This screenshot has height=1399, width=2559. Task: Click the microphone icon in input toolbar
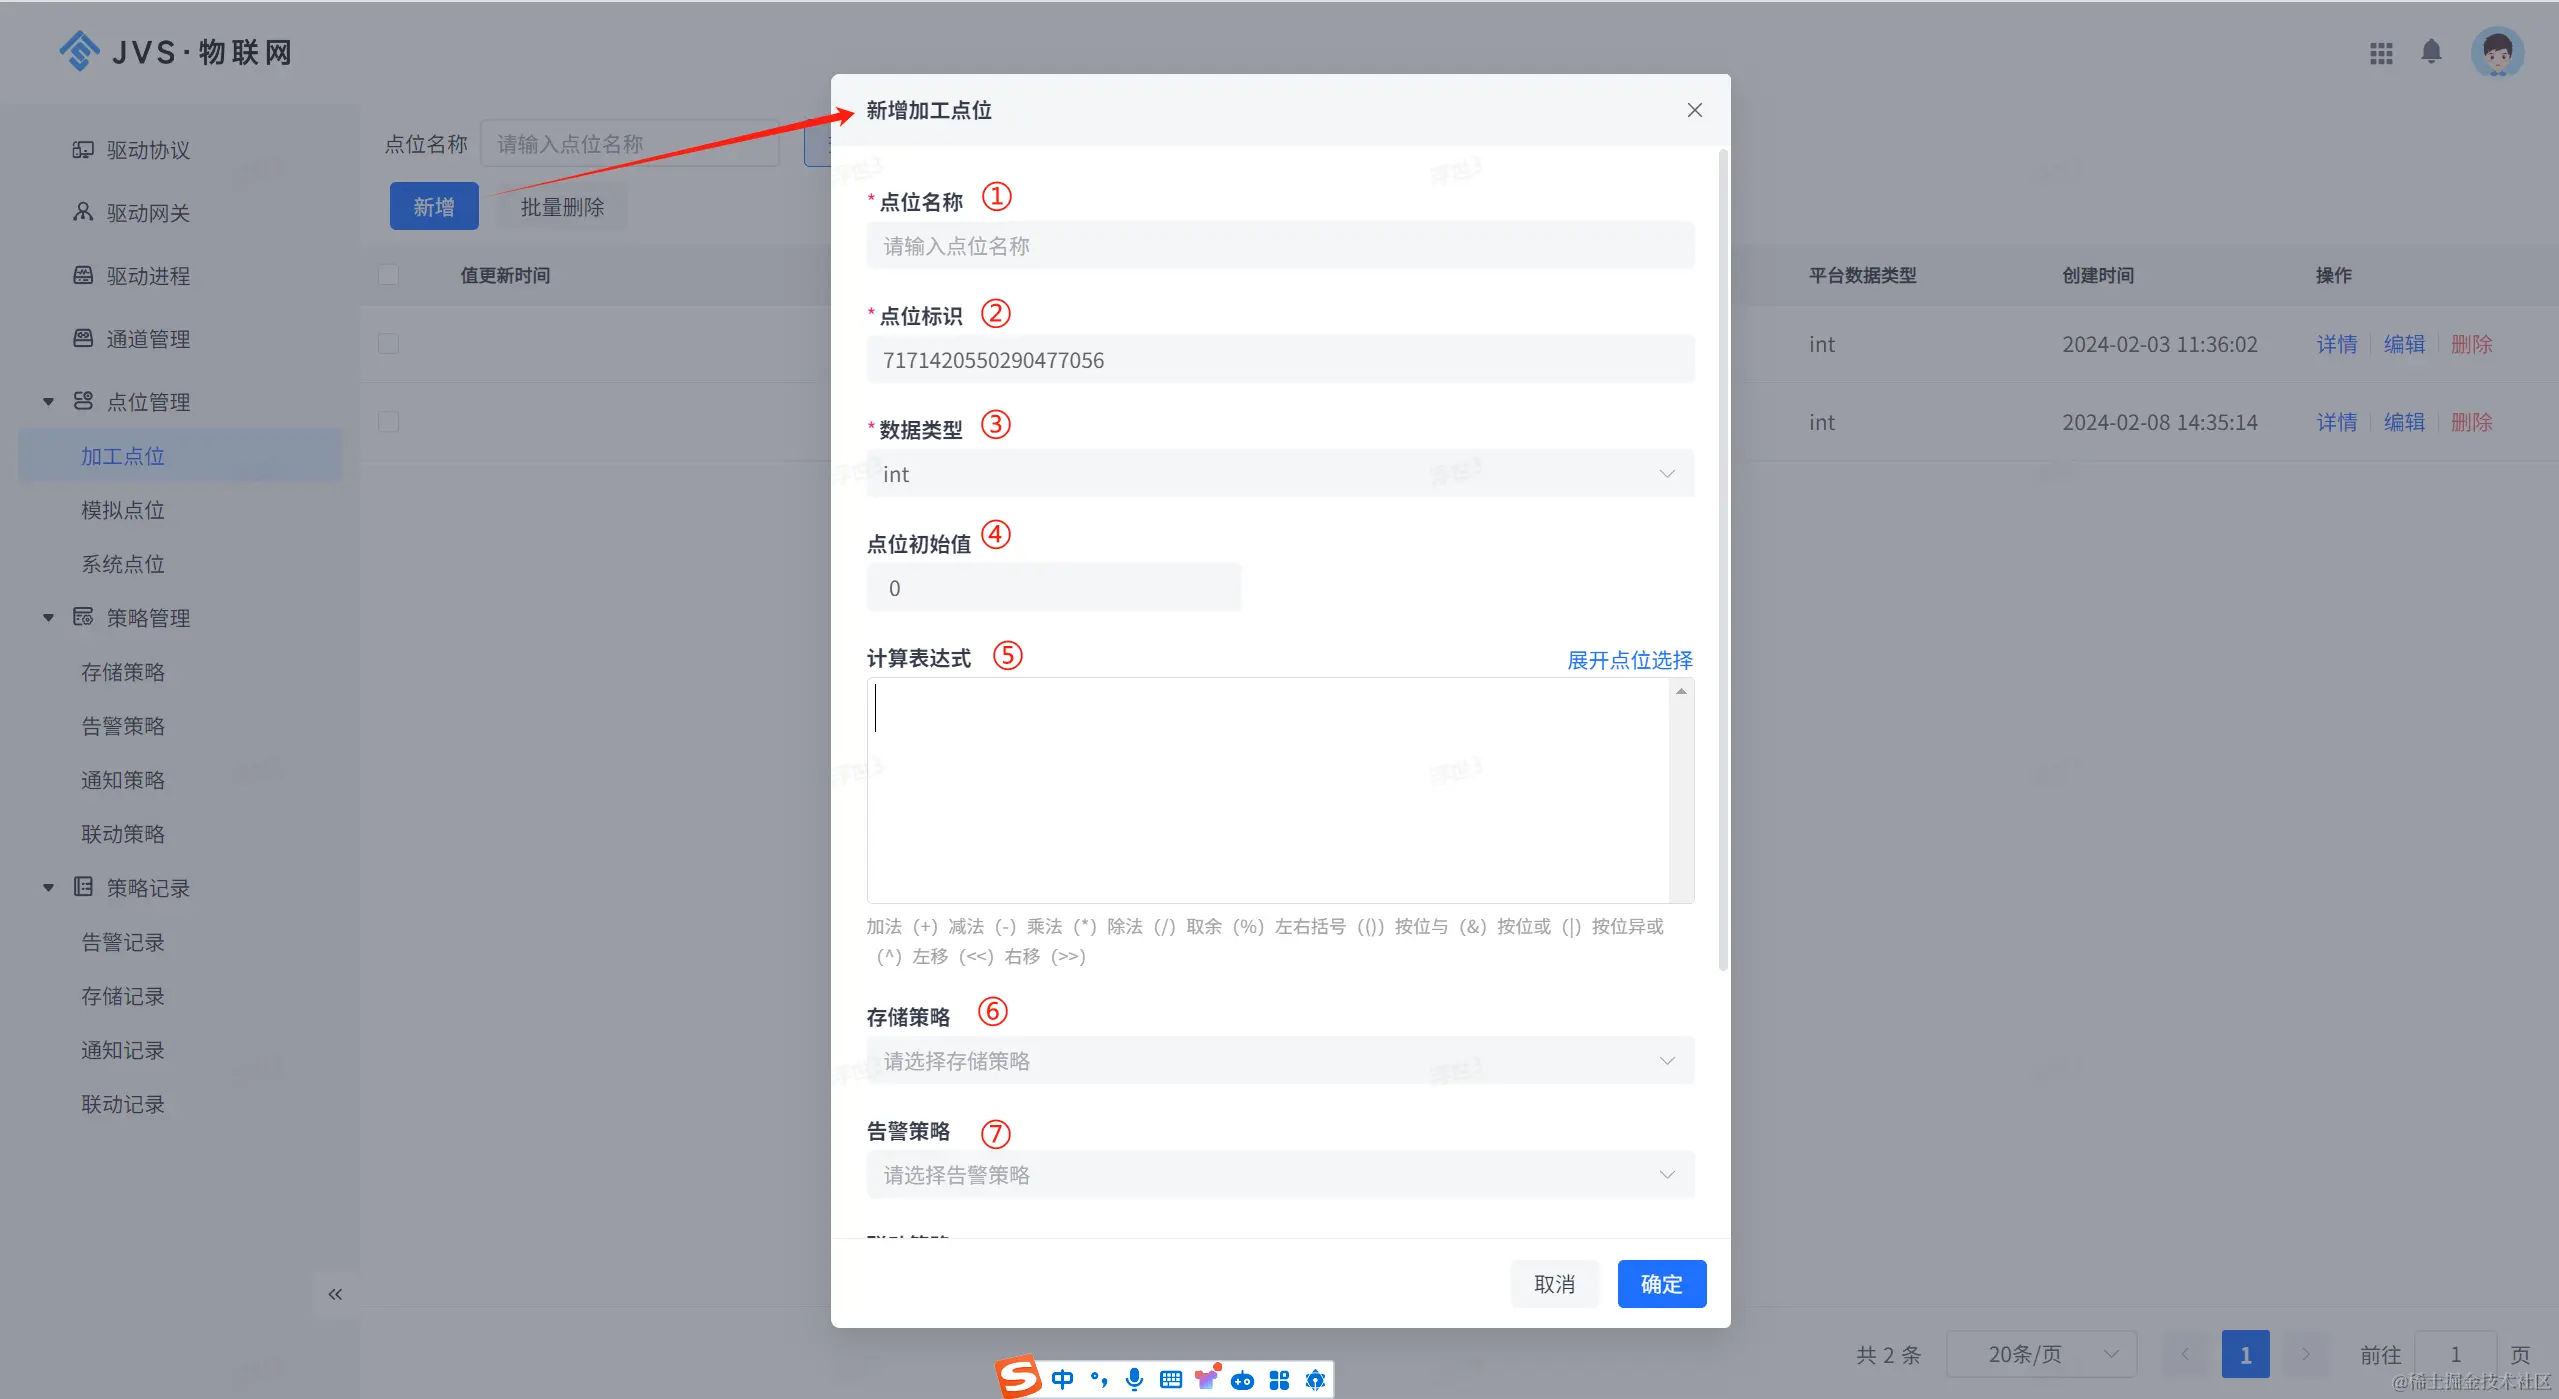[1134, 1380]
